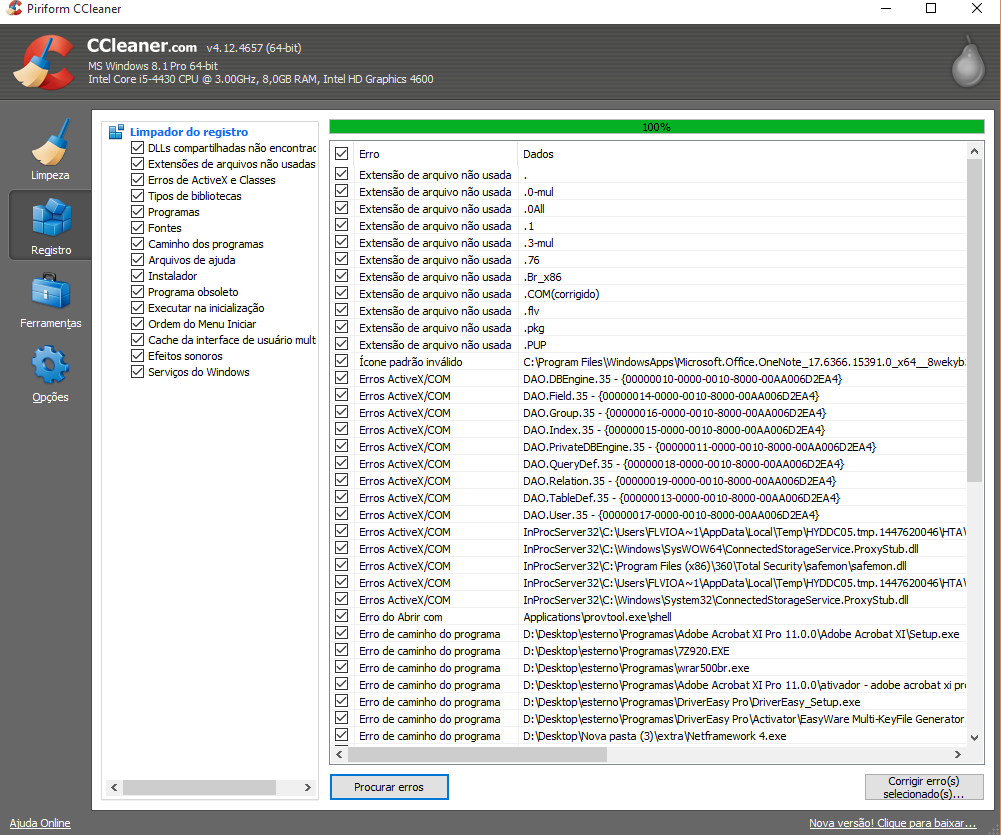The width and height of the screenshot is (1001, 835).
Task: Open the Registro registry section
Action: 51,225
